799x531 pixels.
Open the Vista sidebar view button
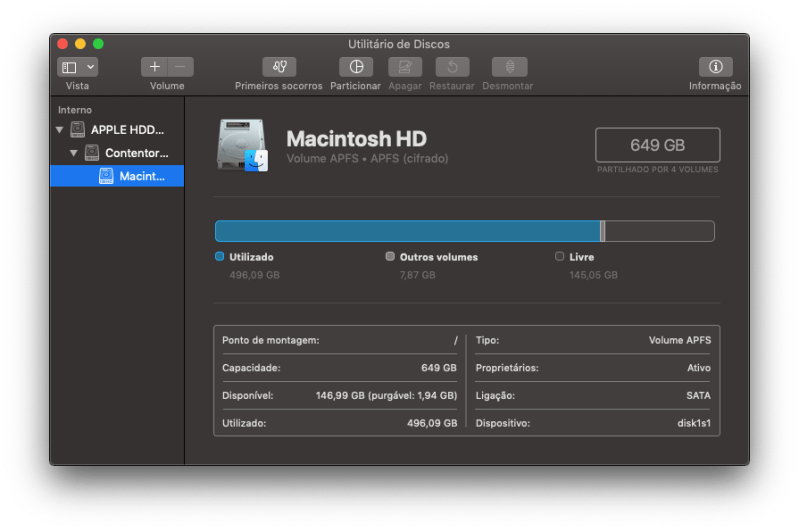pyautogui.click(x=70, y=67)
